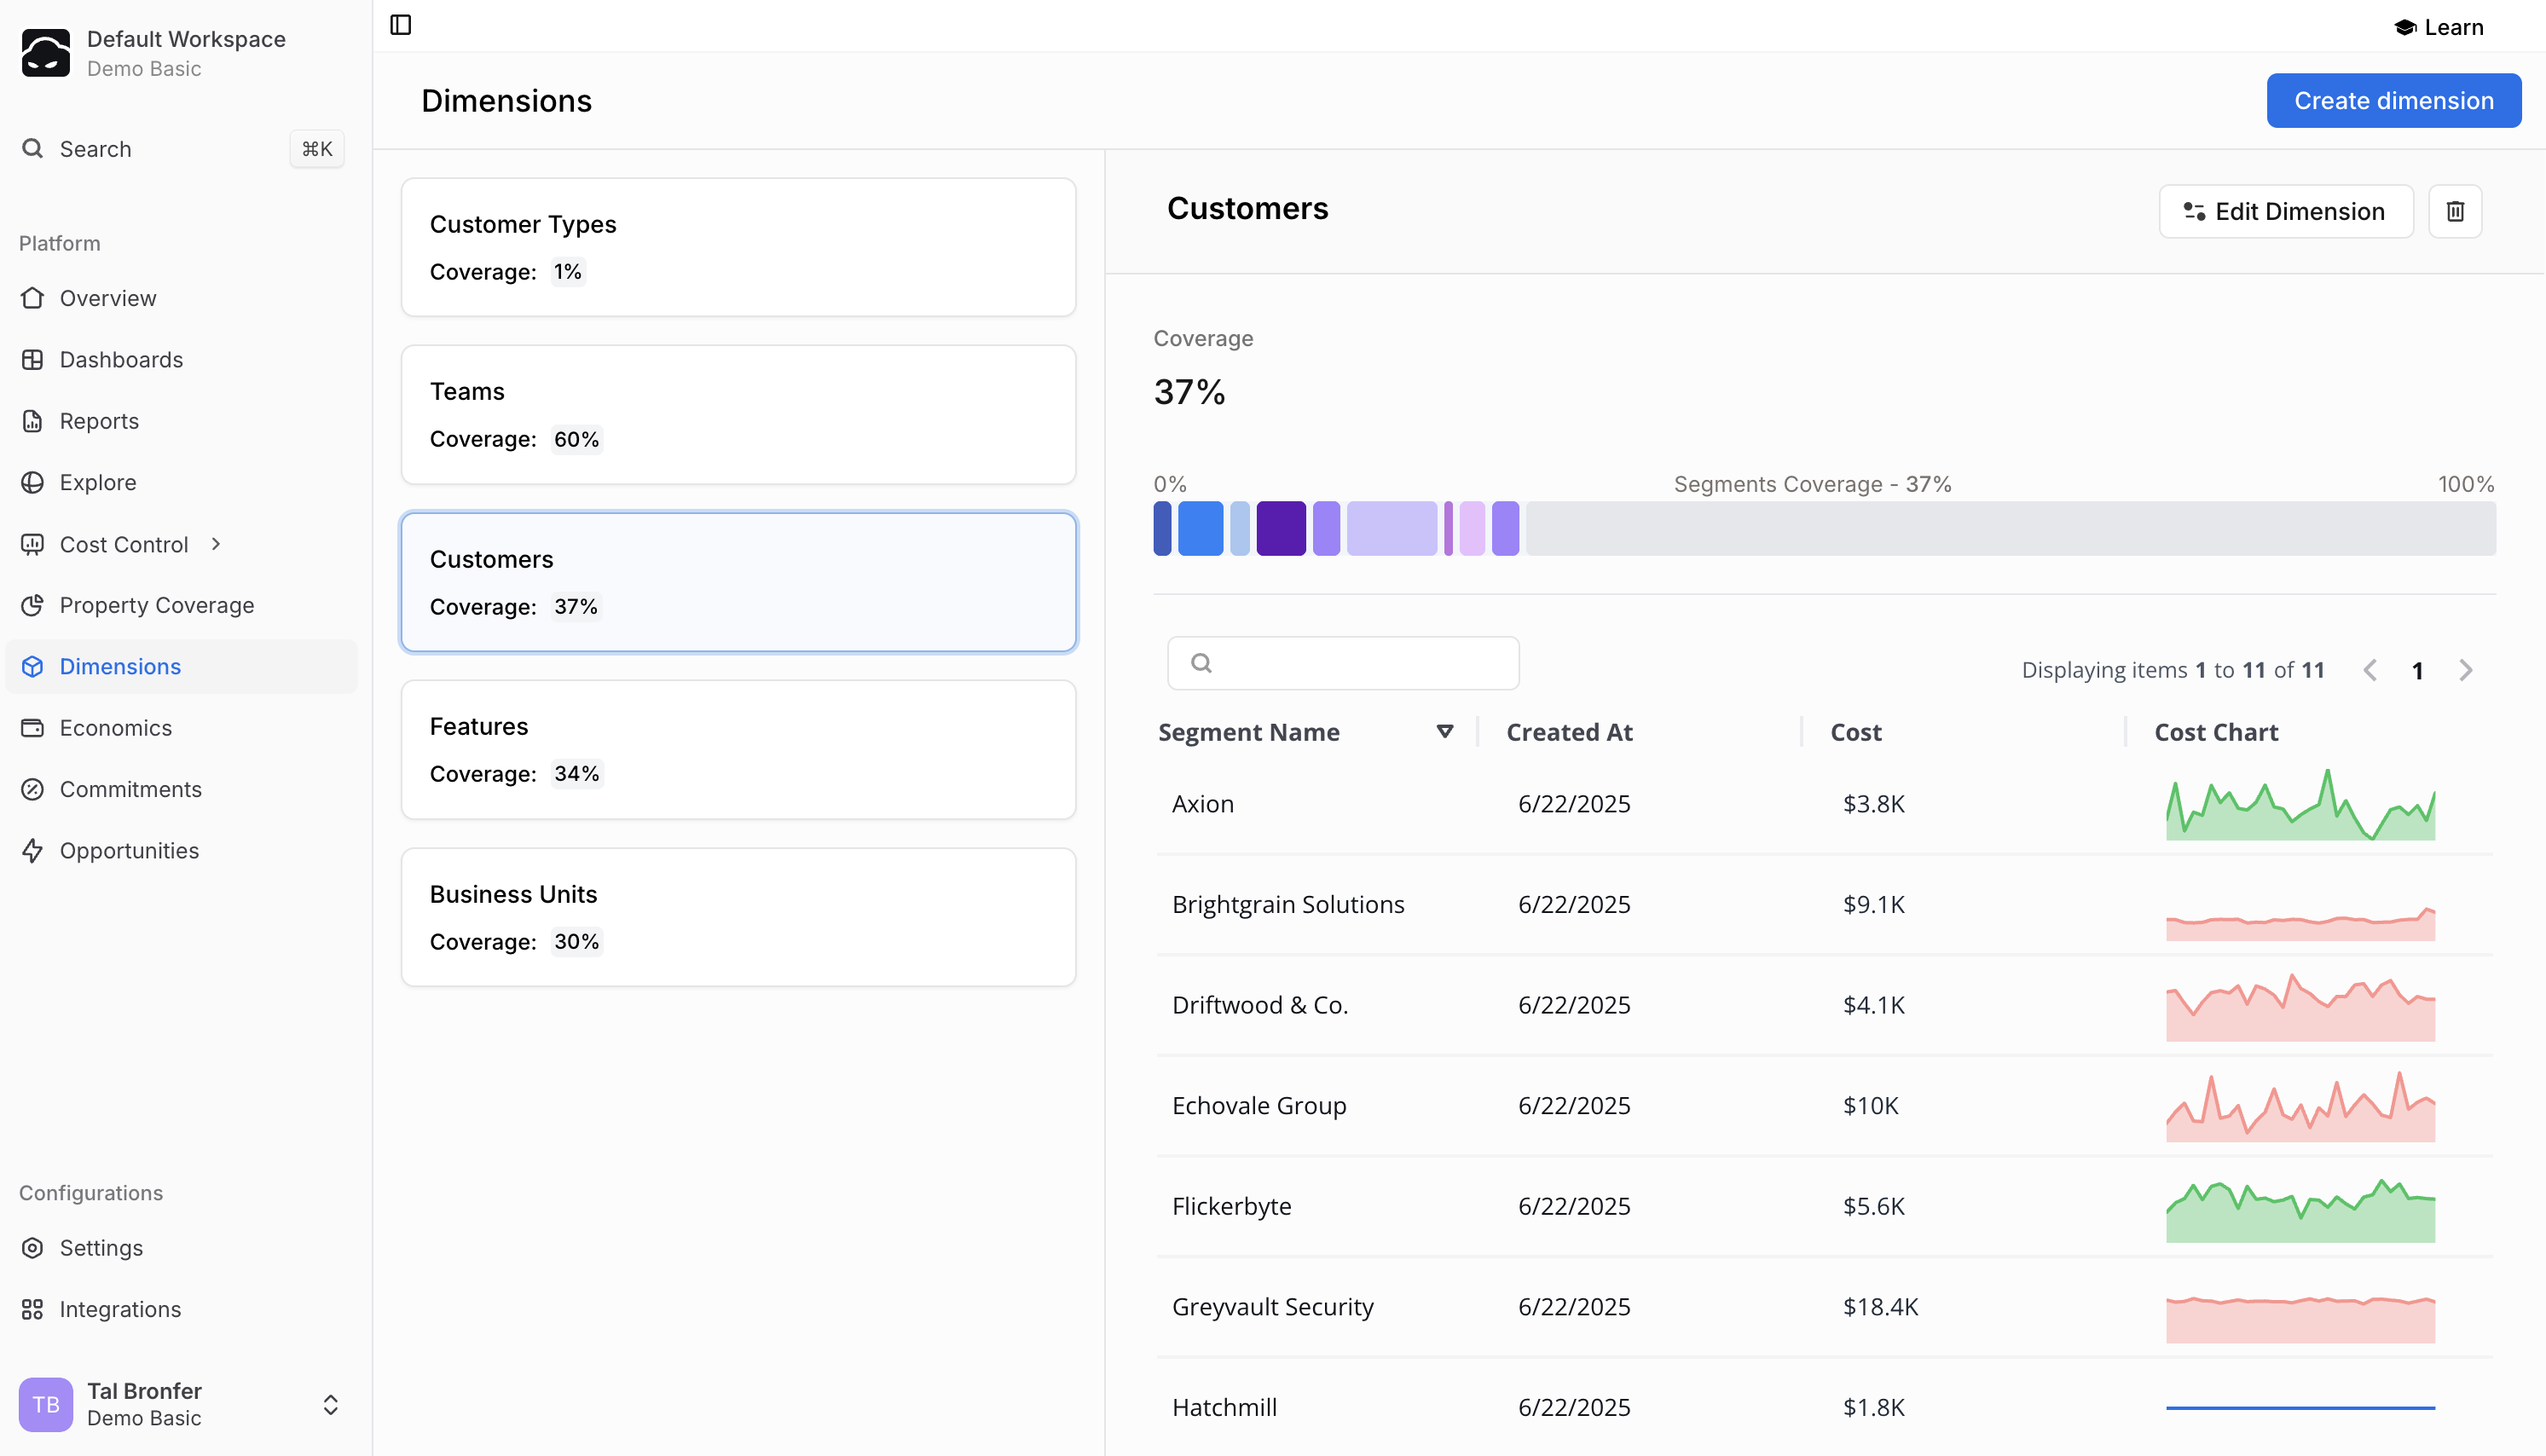
Task: Click the Edit Dimension button
Action: tap(2285, 211)
